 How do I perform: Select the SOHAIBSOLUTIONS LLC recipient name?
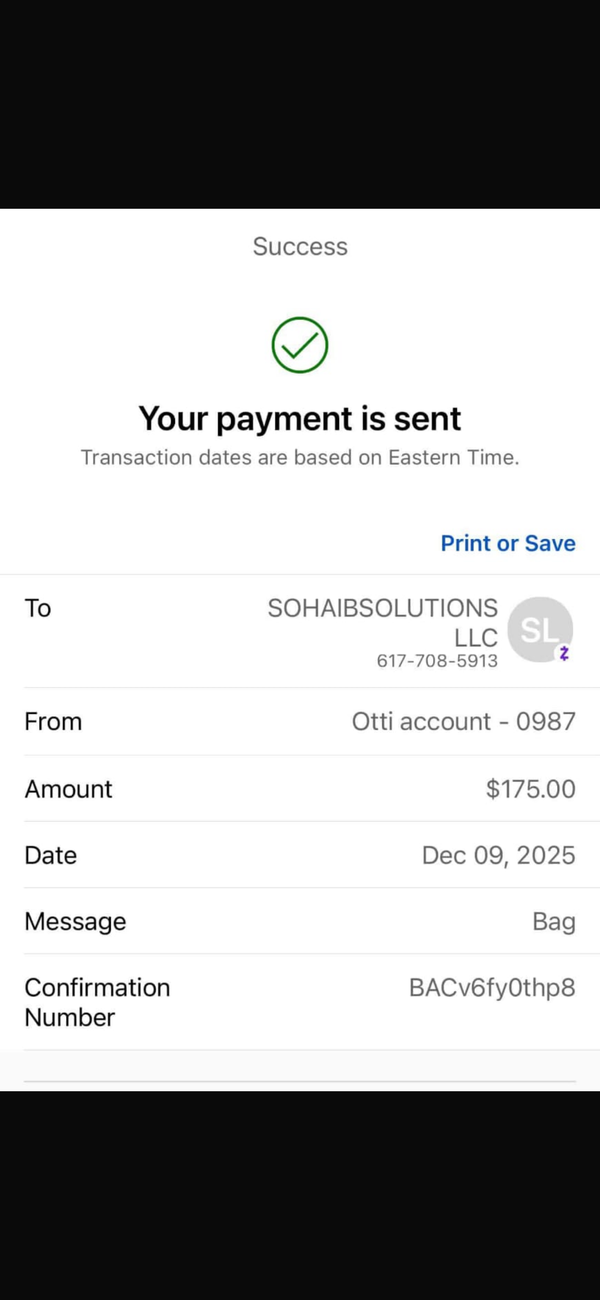point(383,623)
